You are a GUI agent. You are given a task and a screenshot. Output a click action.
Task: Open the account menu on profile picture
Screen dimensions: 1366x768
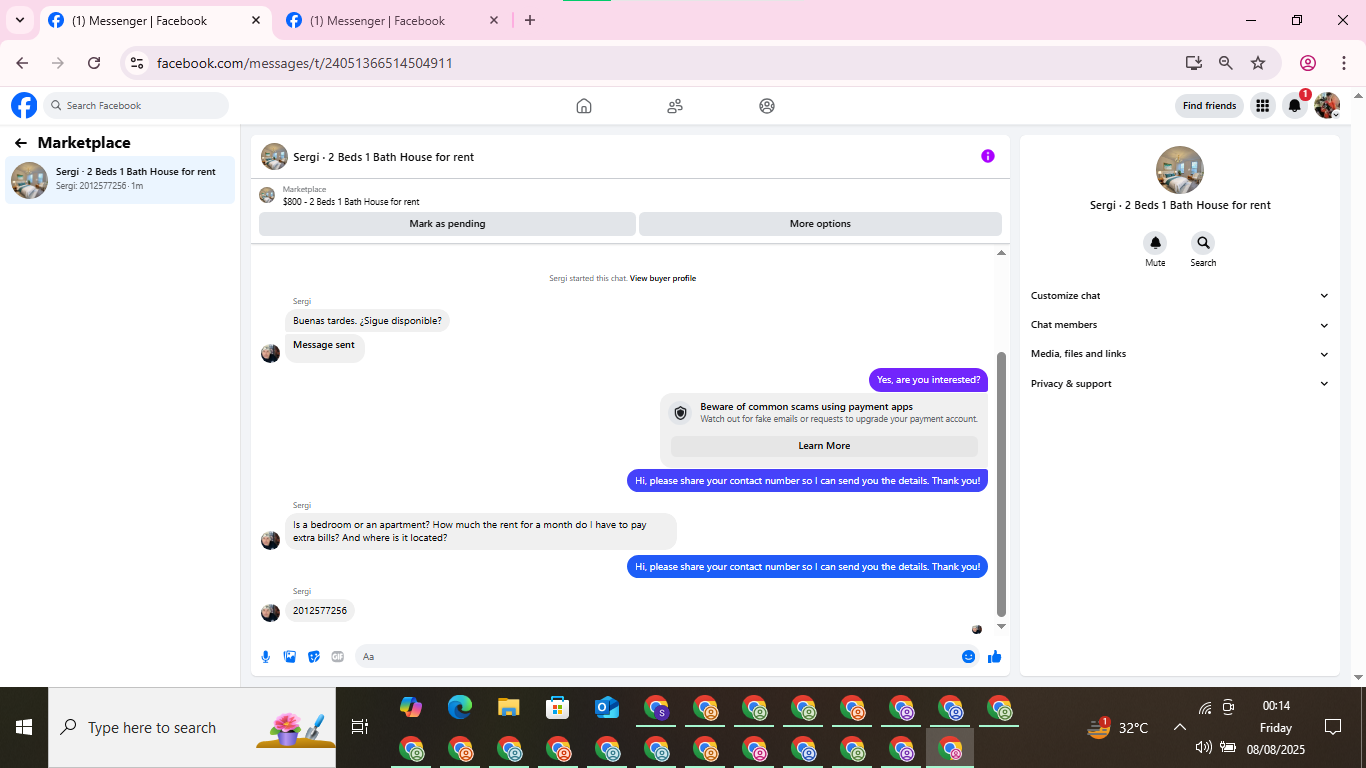point(1327,106)
